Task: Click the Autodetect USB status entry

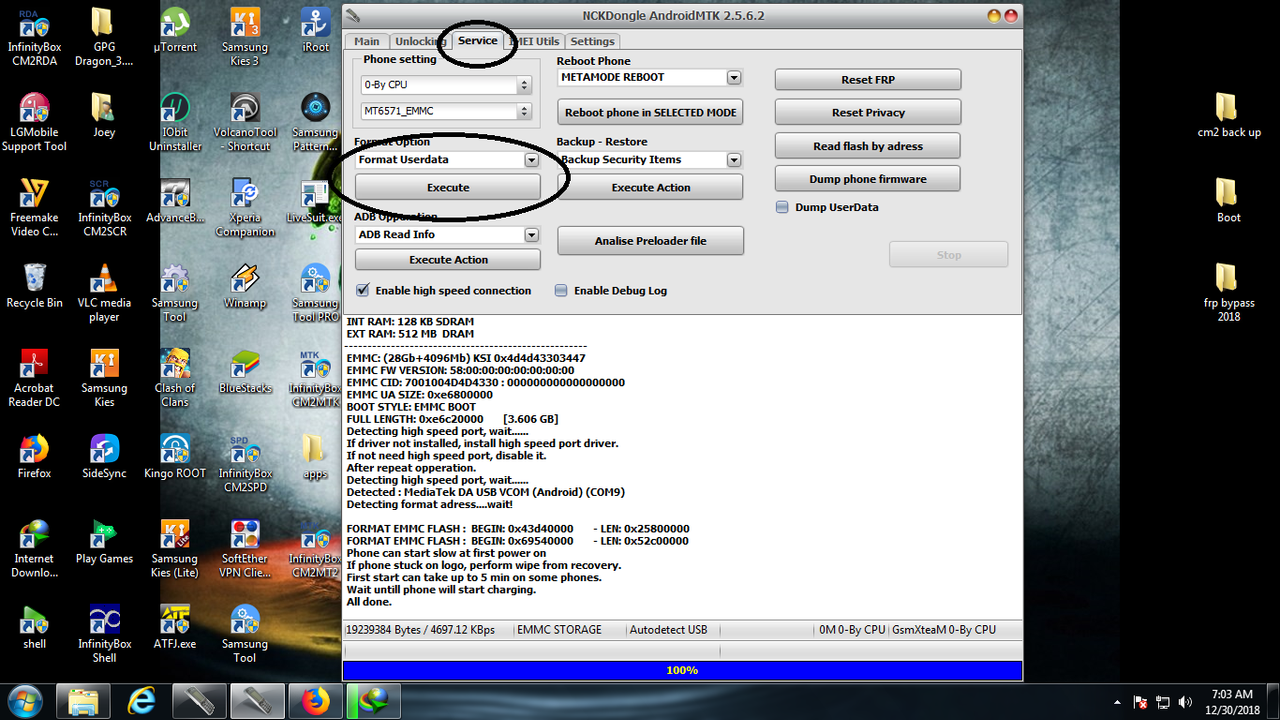Action: tap(668, 630)
